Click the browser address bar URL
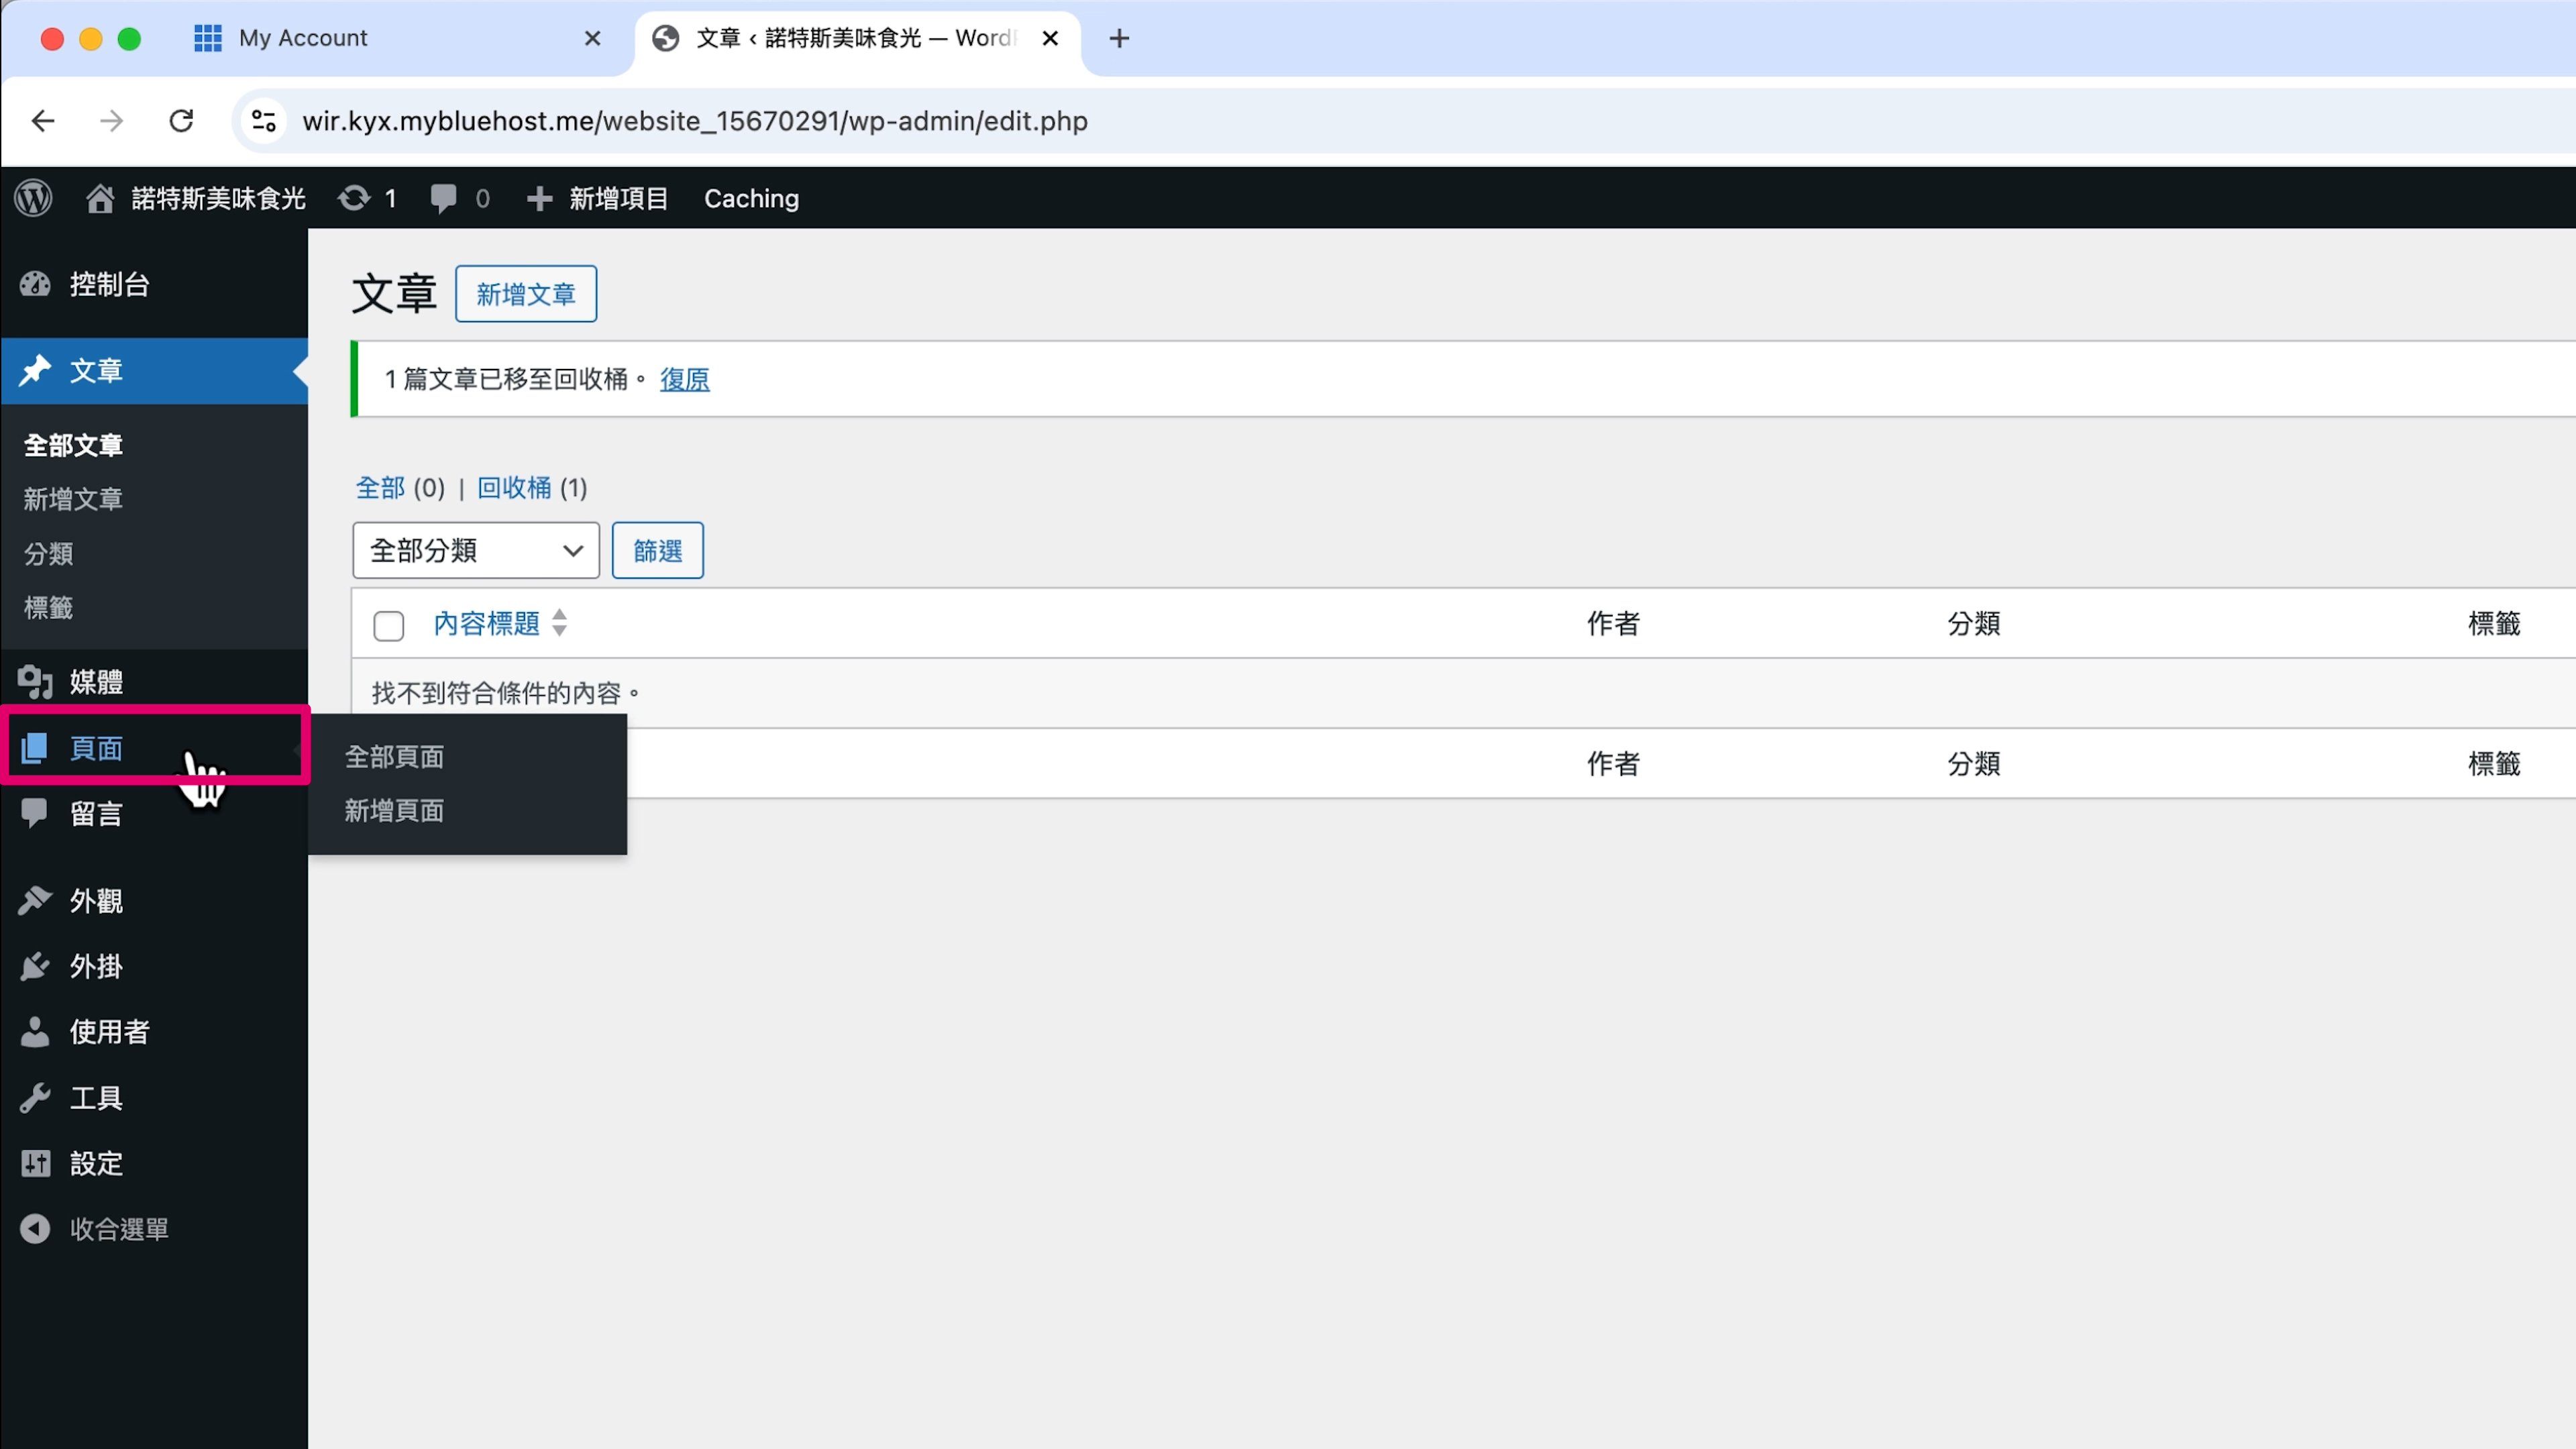Screen dimensions: 2576x1449 pyautogui.click(x=695, y=121)
